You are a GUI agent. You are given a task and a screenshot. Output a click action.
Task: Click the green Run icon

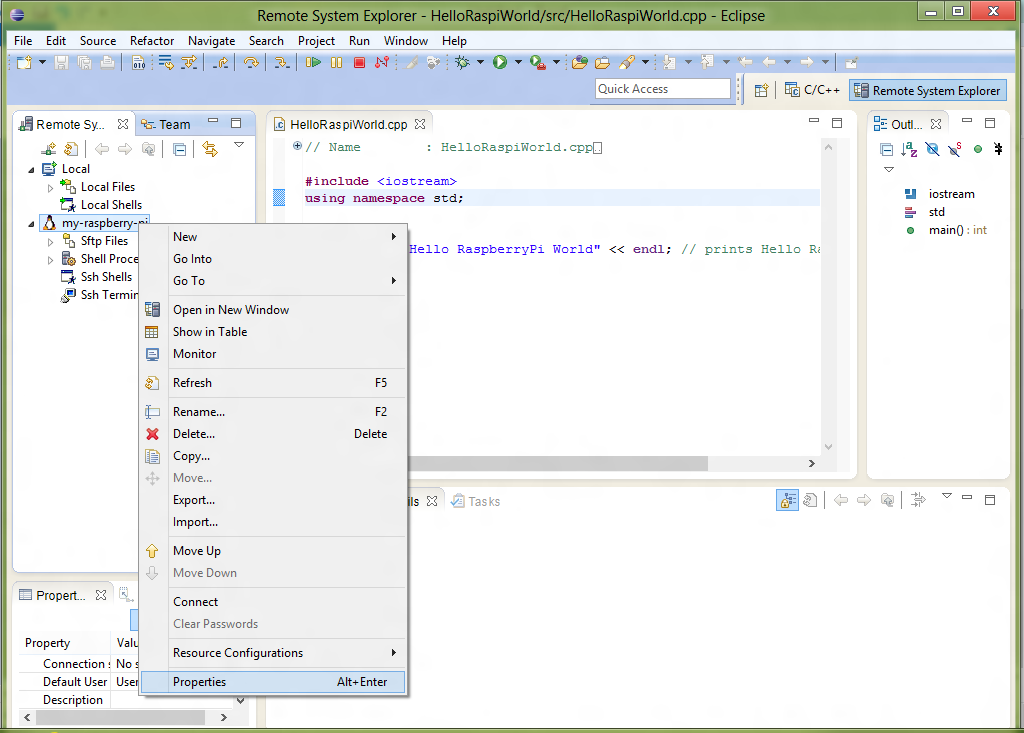500,63
